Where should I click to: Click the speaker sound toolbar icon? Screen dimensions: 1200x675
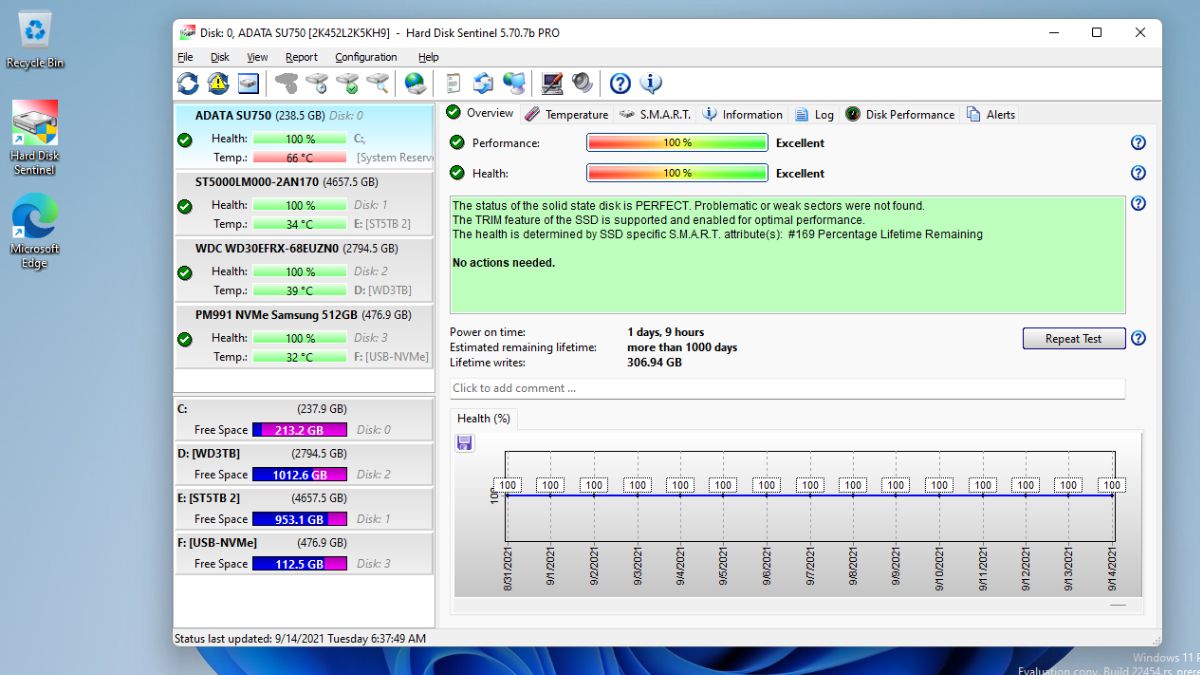click(582, 83)
